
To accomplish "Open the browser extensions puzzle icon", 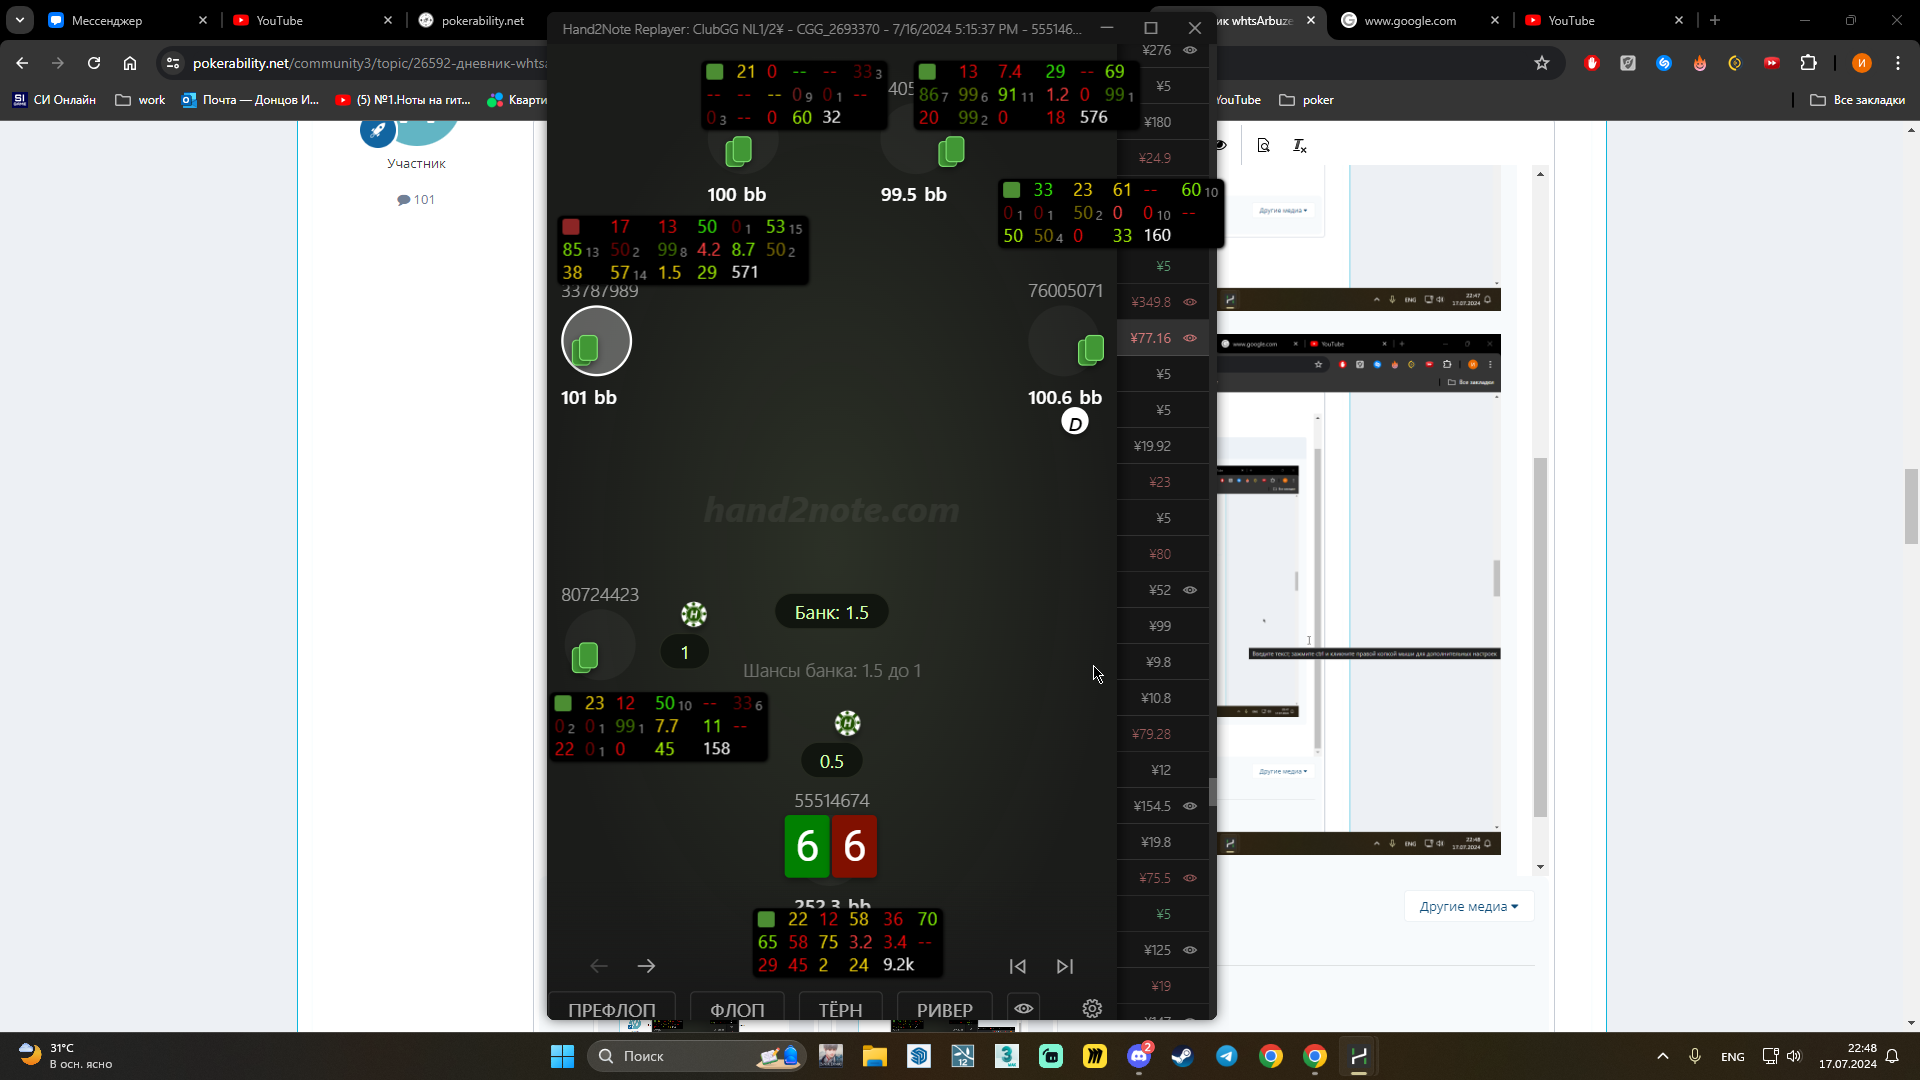I will (x=1808, y=63).
